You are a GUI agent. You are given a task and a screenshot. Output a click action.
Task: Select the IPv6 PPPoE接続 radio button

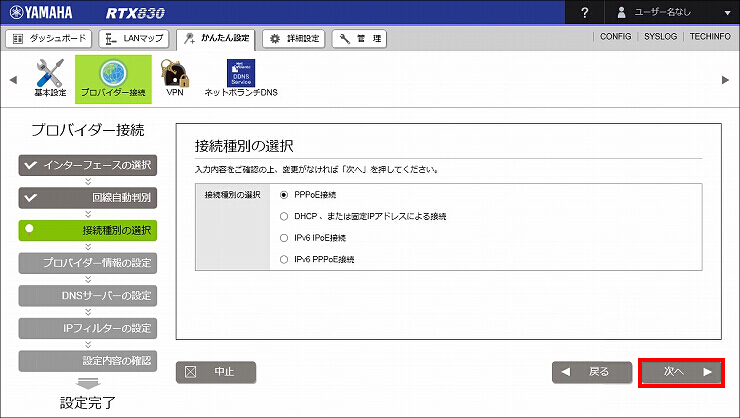click(x=284, y=259)
